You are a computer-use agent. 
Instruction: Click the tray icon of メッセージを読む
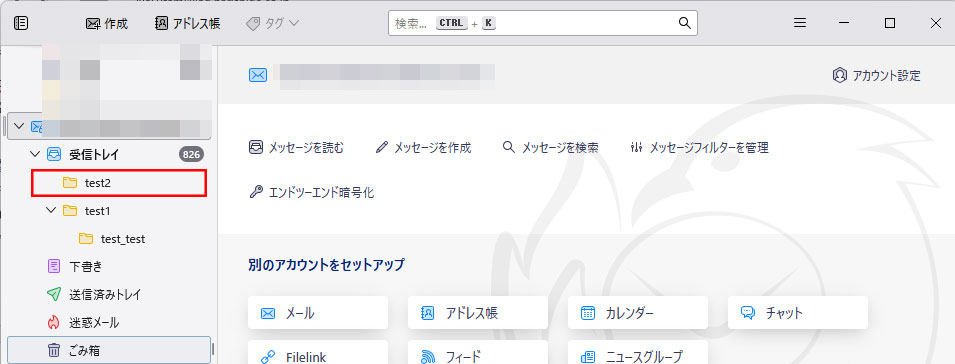256,147
